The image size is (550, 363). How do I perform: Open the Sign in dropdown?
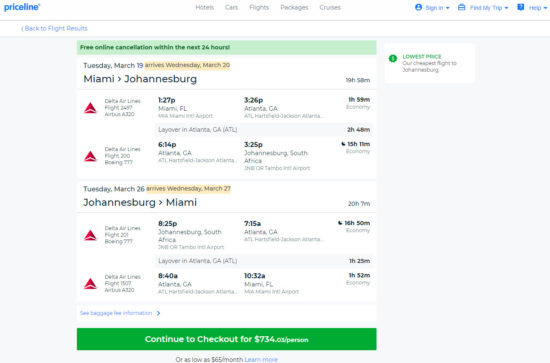[x=432, y=7]
